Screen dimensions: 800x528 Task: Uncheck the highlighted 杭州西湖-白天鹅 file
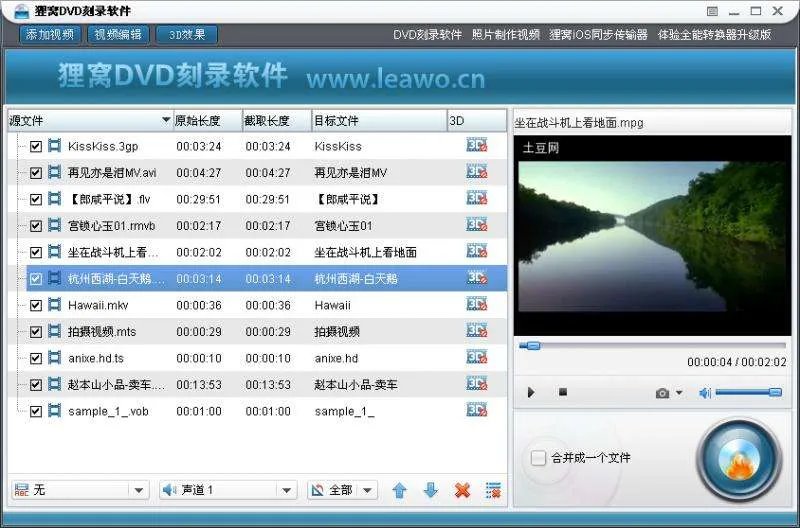coord(35,279)
